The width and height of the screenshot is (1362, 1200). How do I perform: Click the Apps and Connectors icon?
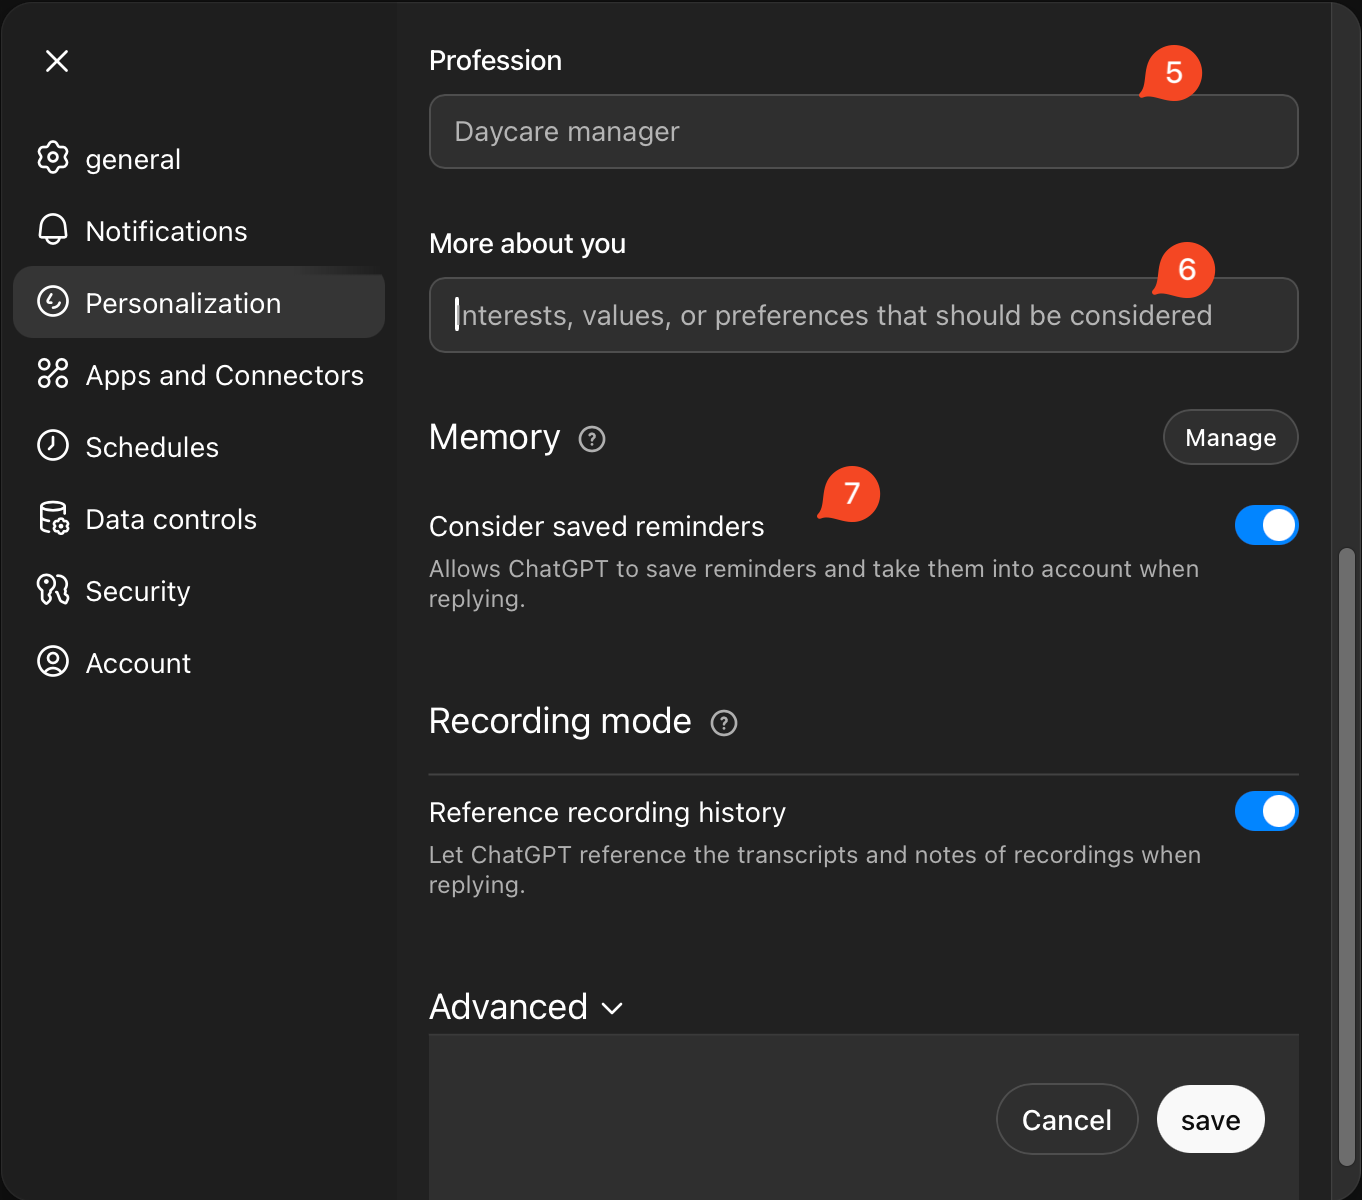pos(53,374)
